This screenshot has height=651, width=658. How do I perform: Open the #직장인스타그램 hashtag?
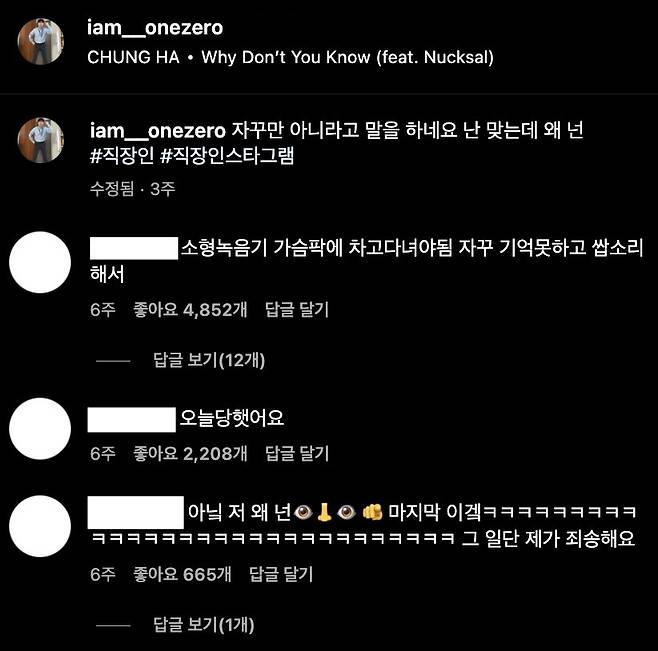(x=227, y=156)
